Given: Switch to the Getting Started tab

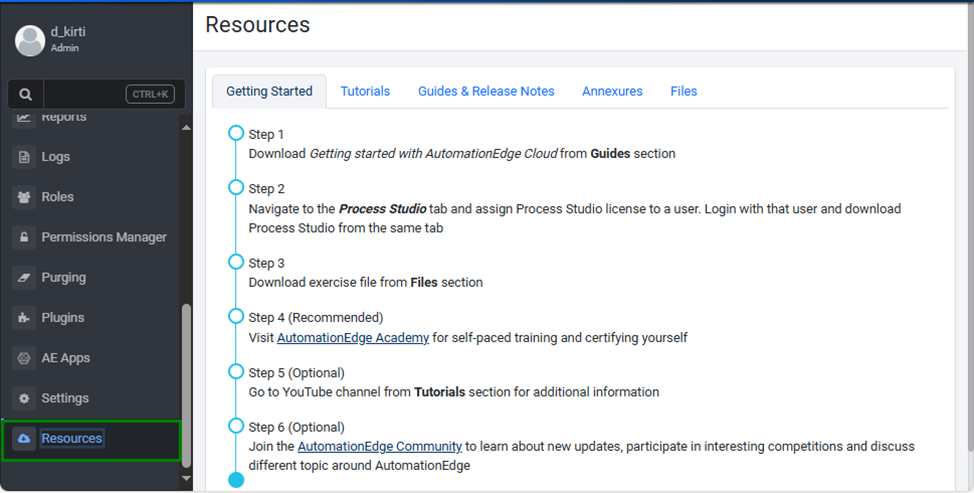Looking at the screenshot, I should (269, 91).
